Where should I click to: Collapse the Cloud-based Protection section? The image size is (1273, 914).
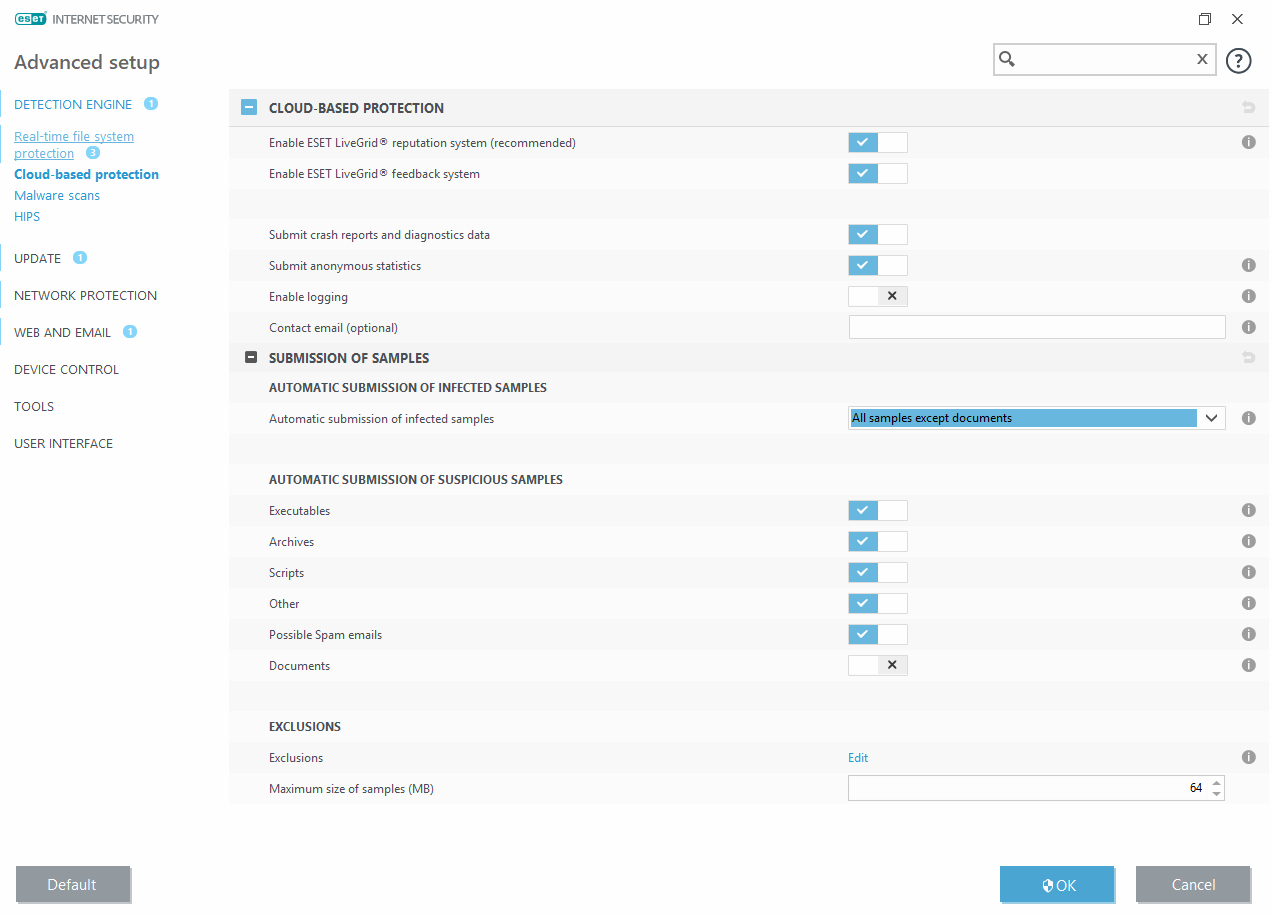[250, 108]
